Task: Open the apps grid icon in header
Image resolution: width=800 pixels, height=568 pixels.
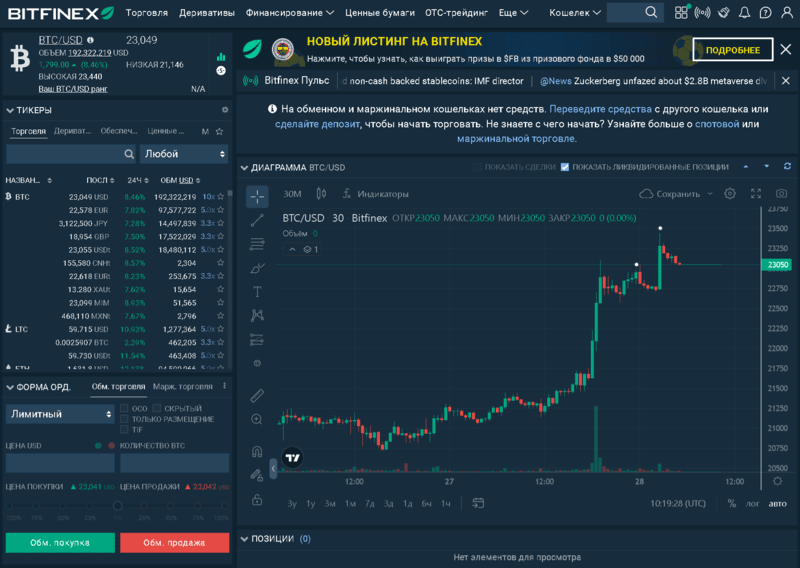Action: 681,13
